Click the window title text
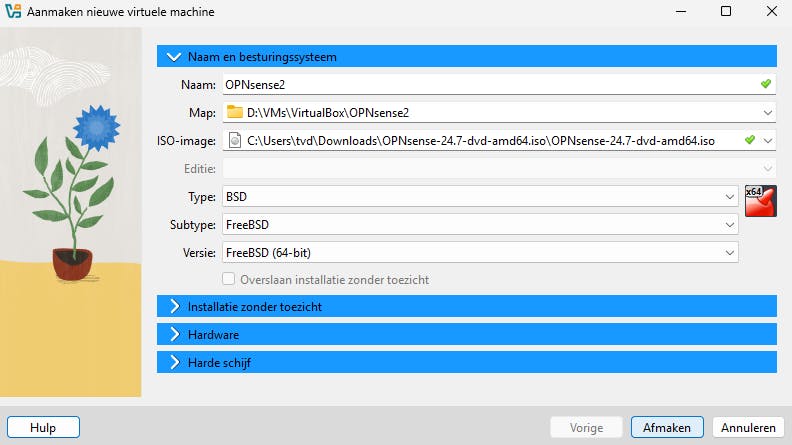This screenshot has width=792, height=445. point(121,12)
